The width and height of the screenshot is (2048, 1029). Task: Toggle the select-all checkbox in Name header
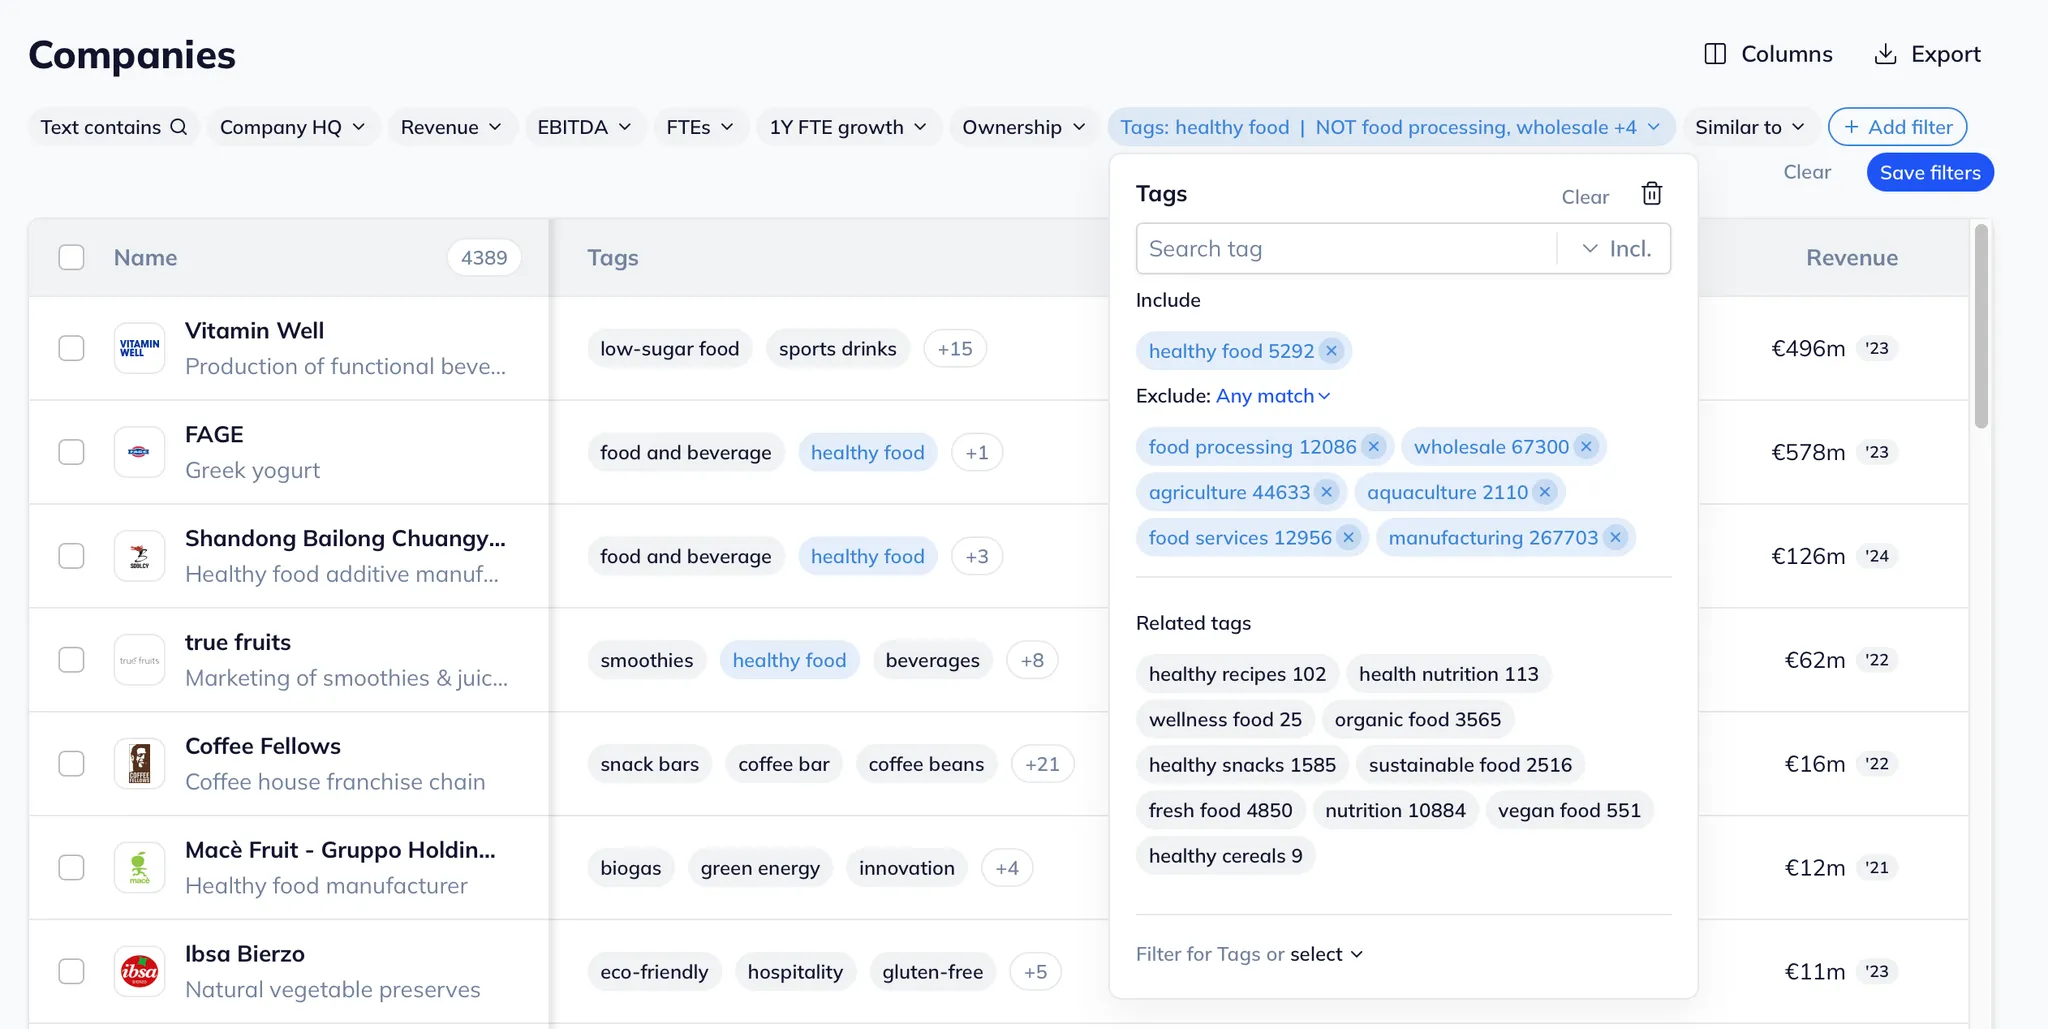pyautogui.click(x=71, y=258)
